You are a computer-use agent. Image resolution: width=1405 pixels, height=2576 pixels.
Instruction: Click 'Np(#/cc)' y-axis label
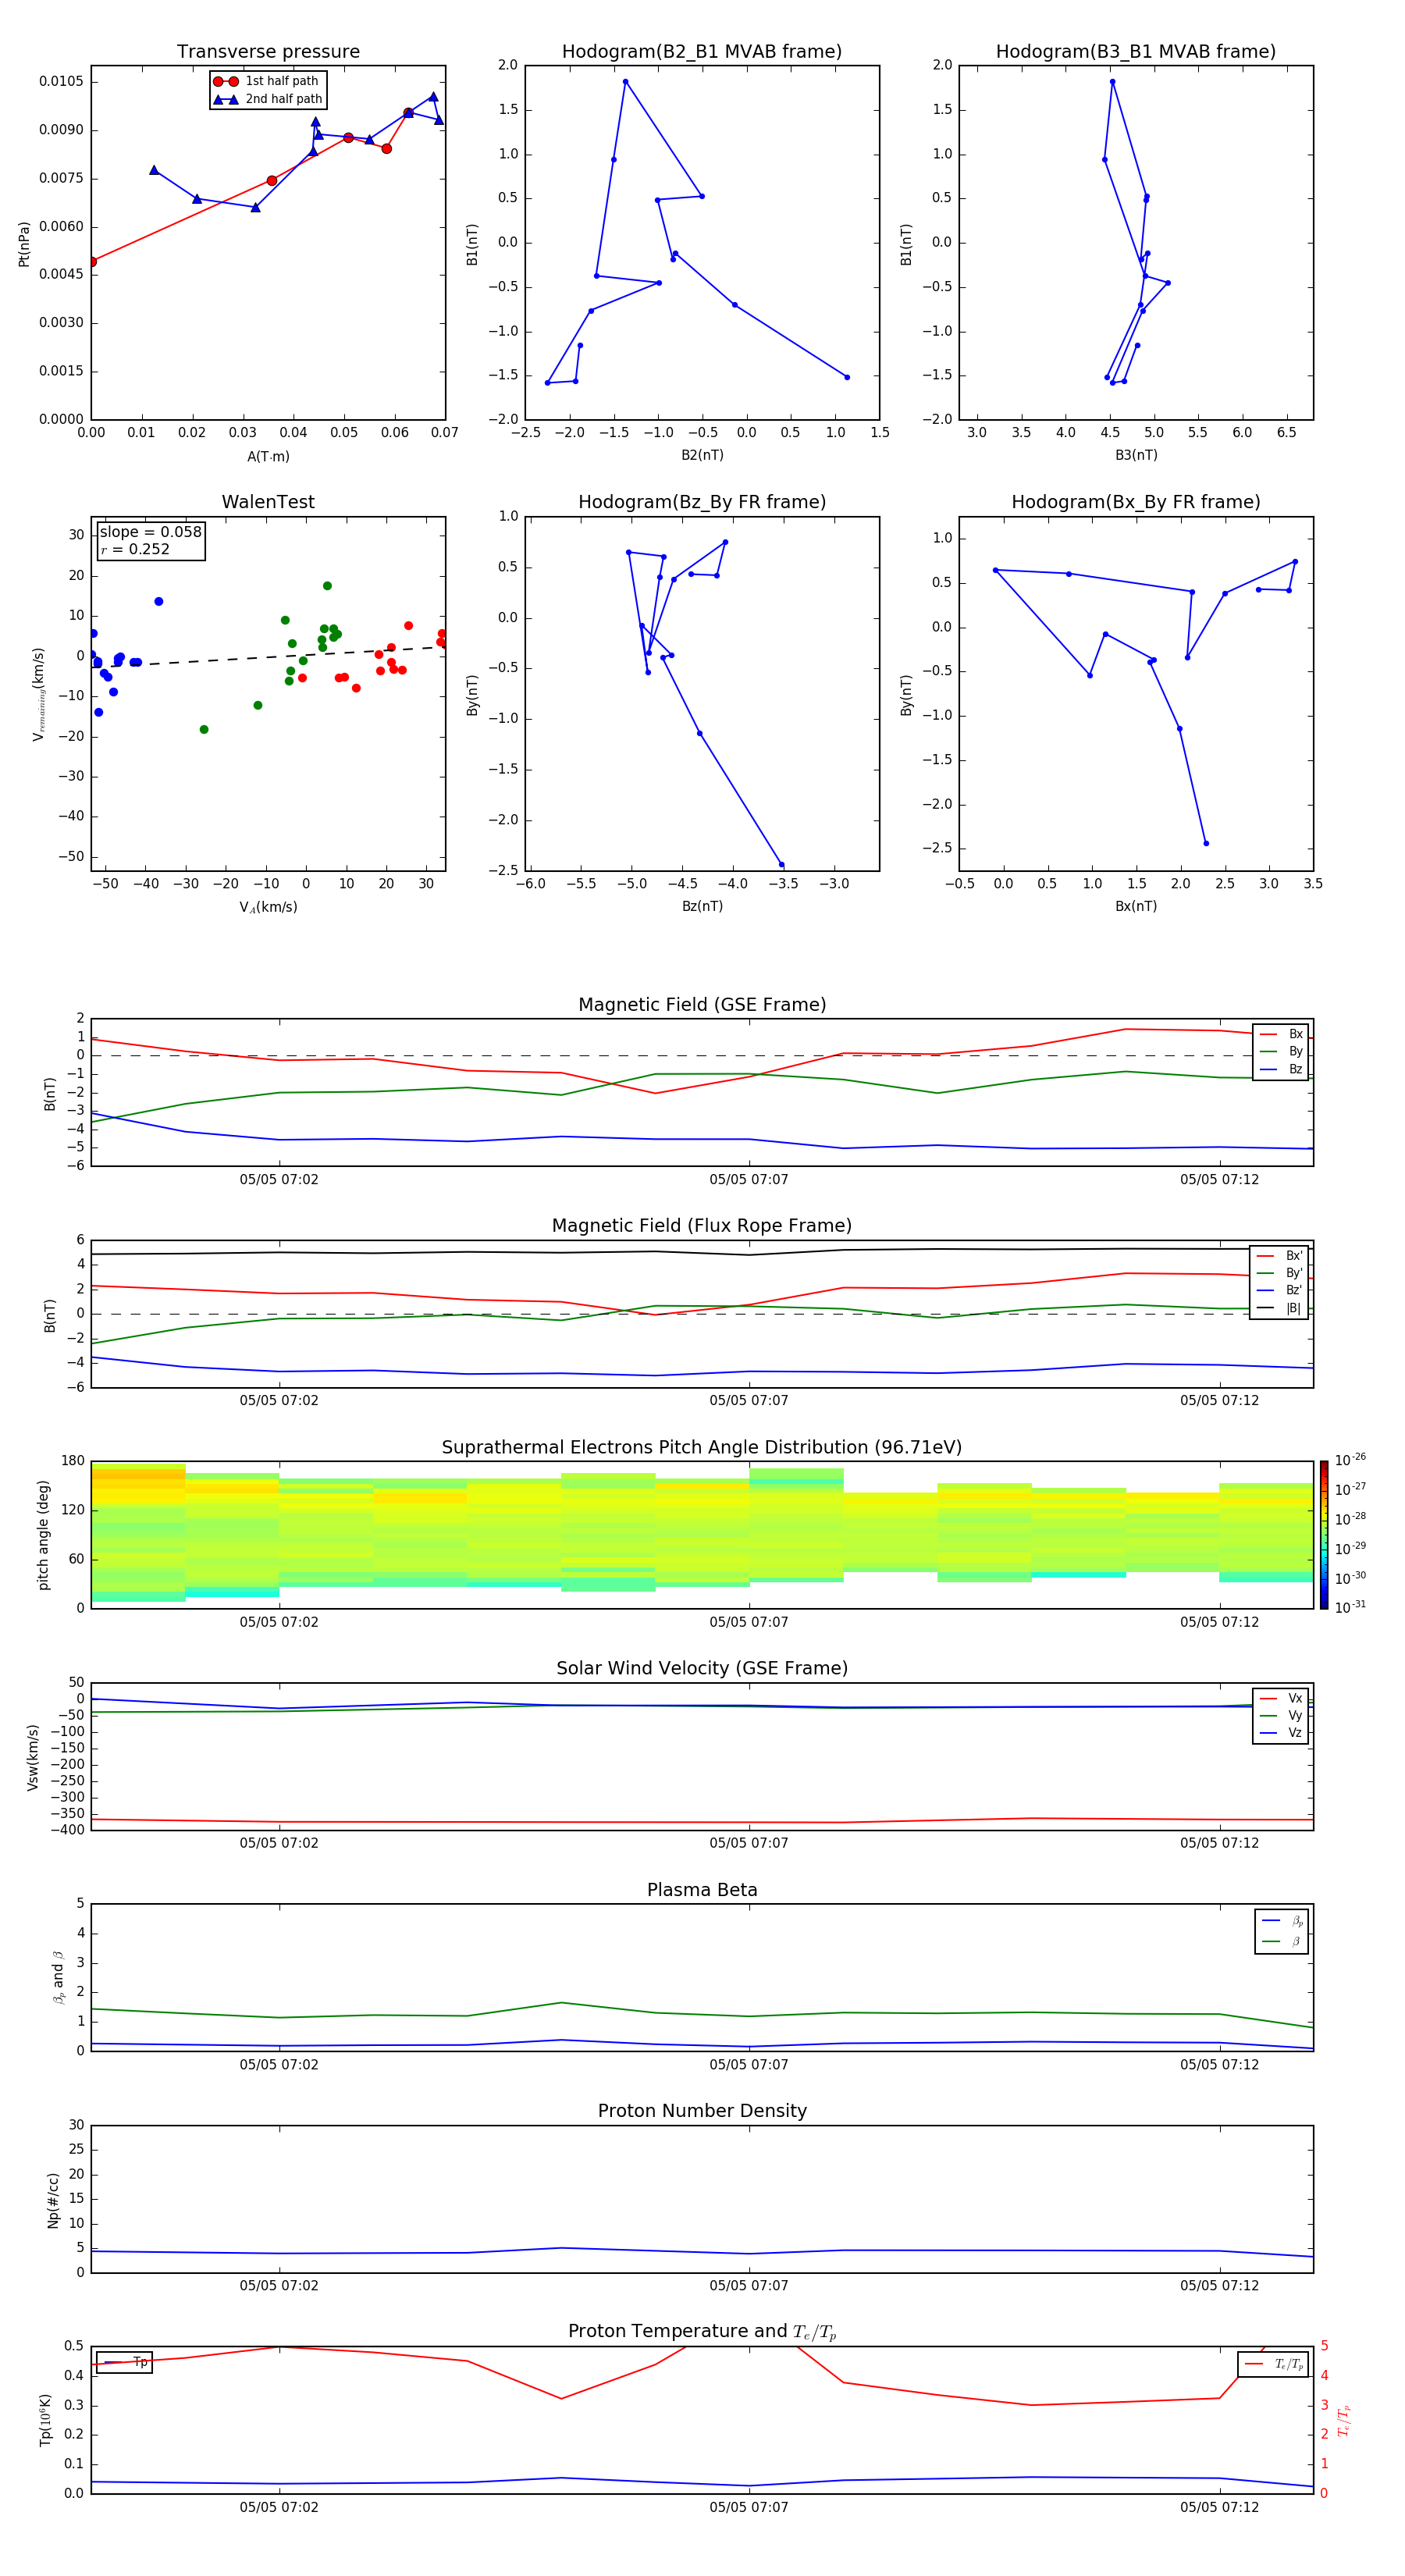point(53,2200)
